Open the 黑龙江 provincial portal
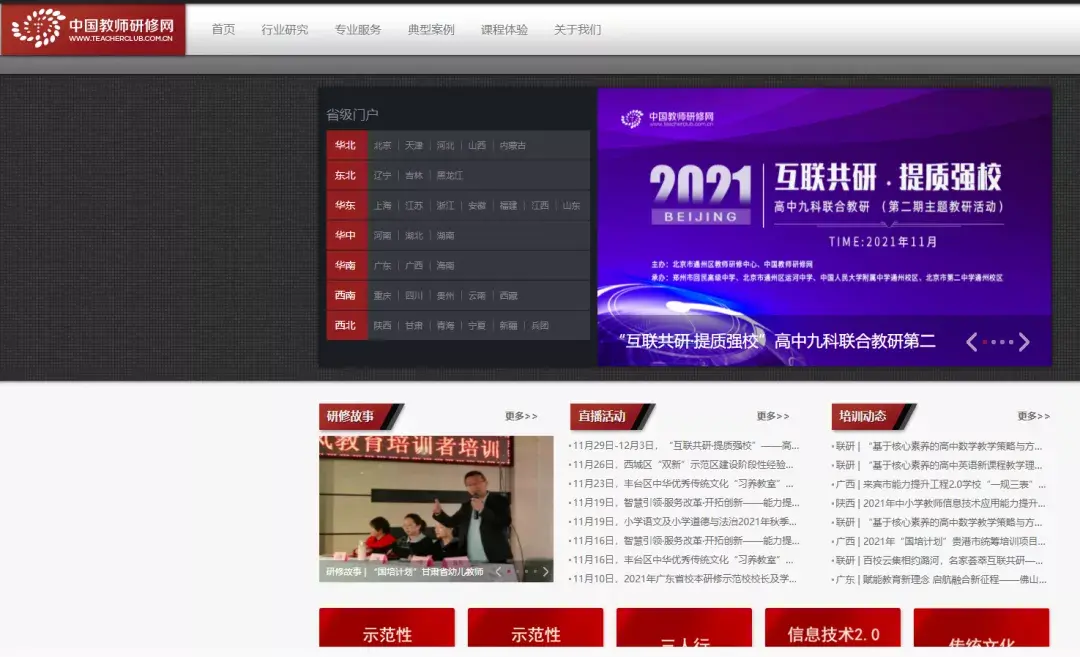Viewport: 1080px width, 657px height. click(x=450, y=176)
